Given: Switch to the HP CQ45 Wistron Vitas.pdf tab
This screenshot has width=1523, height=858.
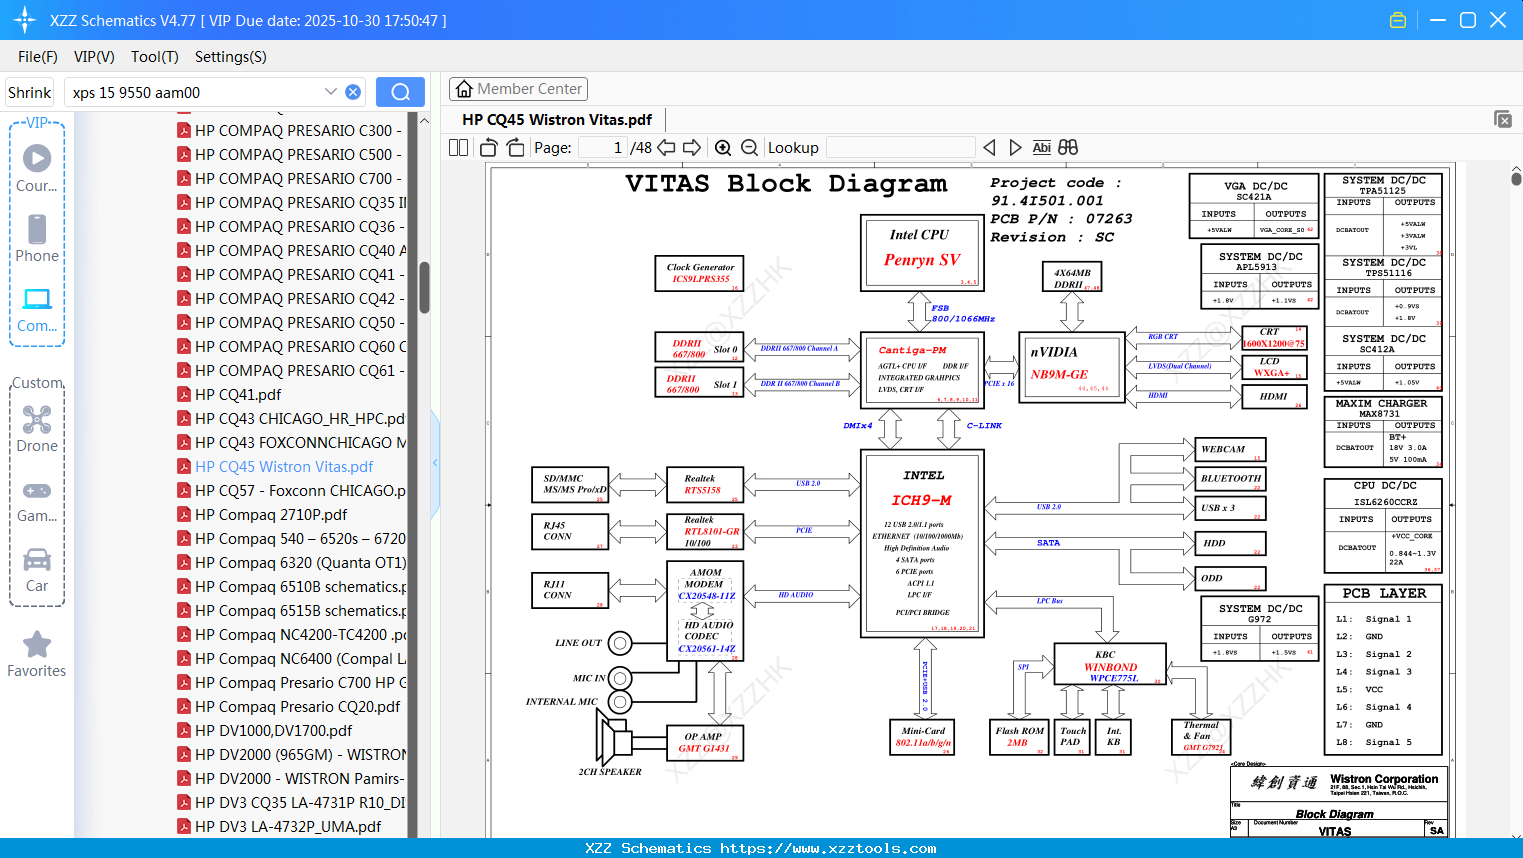Looking at the screenshot, I should click(x=557, y=120).
